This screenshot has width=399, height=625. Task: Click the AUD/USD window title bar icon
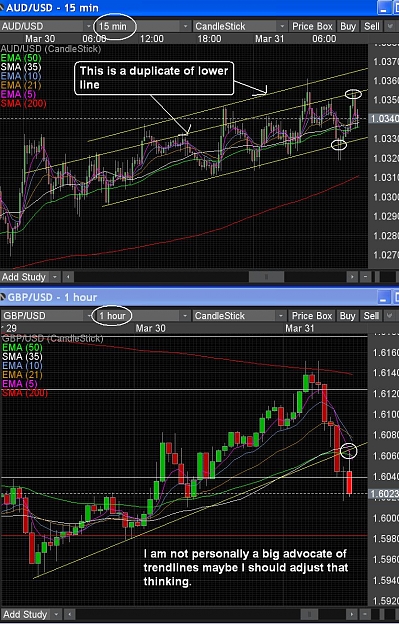coord(2,8)
